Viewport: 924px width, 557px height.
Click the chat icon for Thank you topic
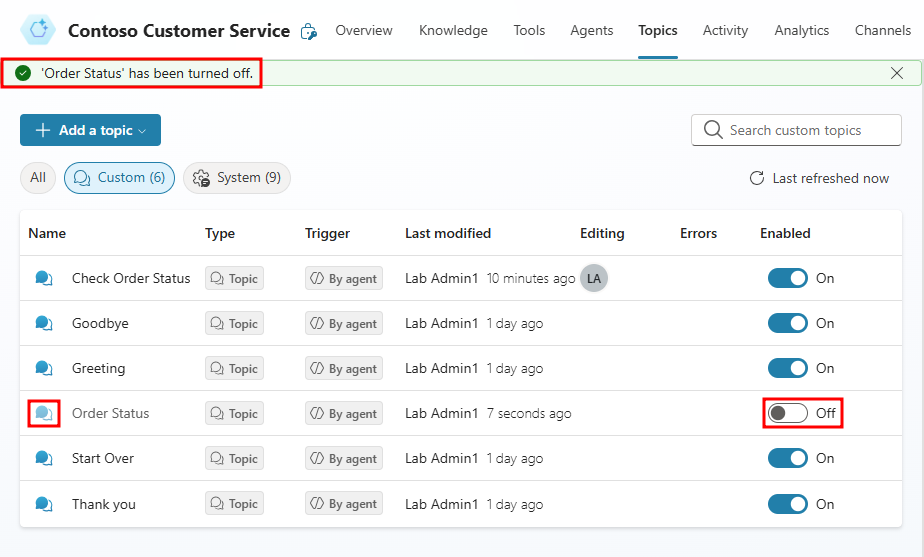(44, 504)
